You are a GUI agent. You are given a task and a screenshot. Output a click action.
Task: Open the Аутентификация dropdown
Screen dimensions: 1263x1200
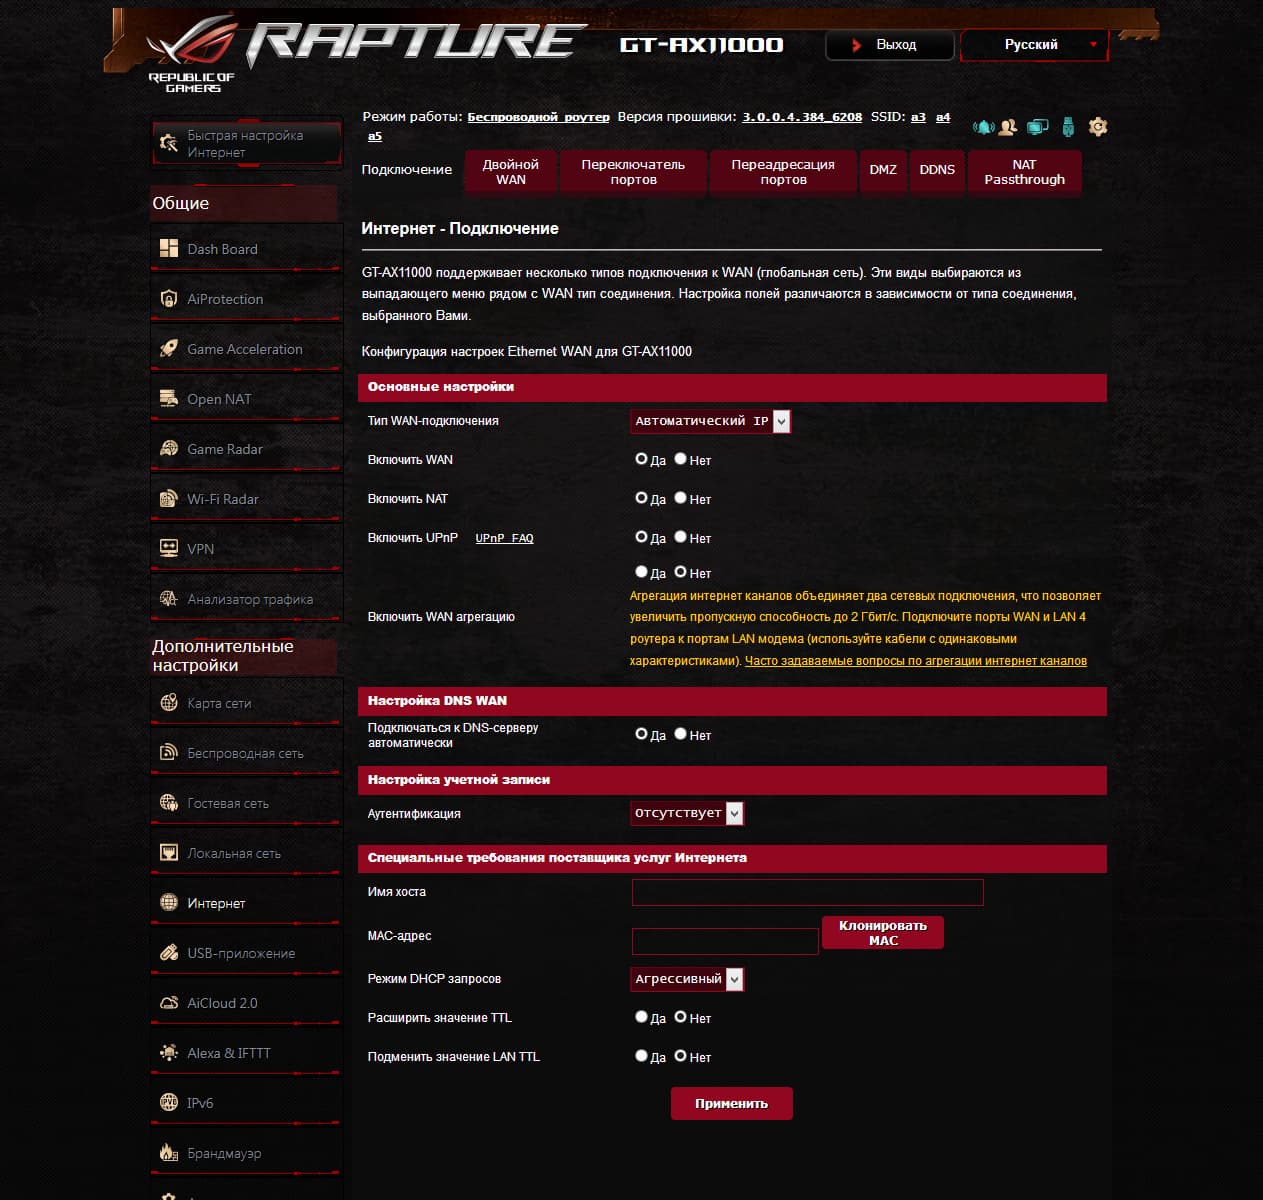click(x=687, y=813)
